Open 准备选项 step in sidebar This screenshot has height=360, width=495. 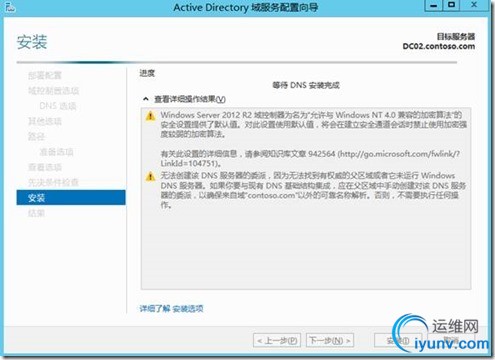(56, 152)
